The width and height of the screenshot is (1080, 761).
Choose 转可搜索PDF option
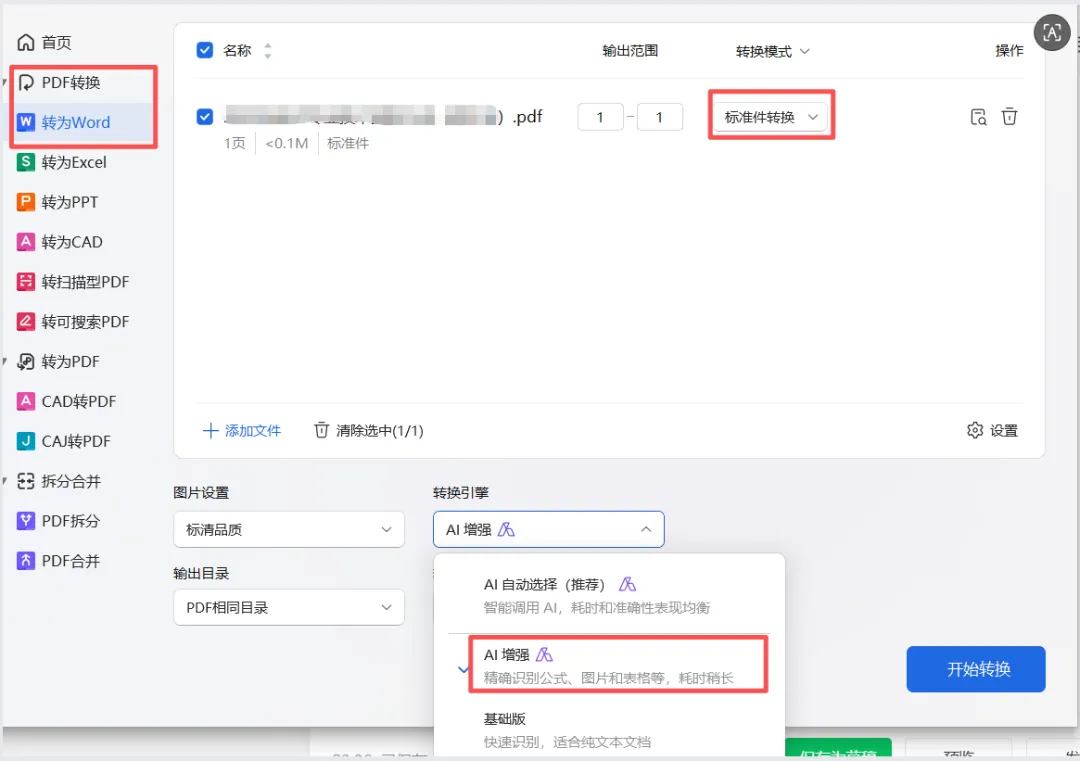click(73, 322)
